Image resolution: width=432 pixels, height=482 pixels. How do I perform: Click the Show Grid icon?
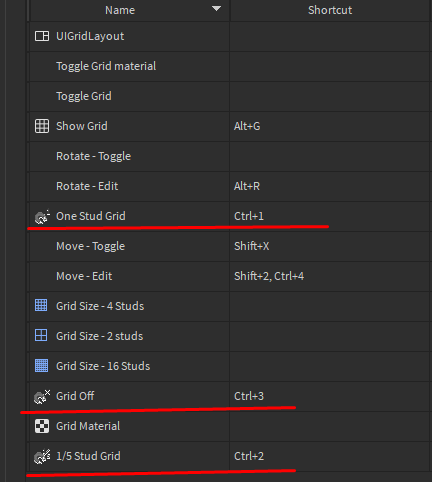(42, 126)
